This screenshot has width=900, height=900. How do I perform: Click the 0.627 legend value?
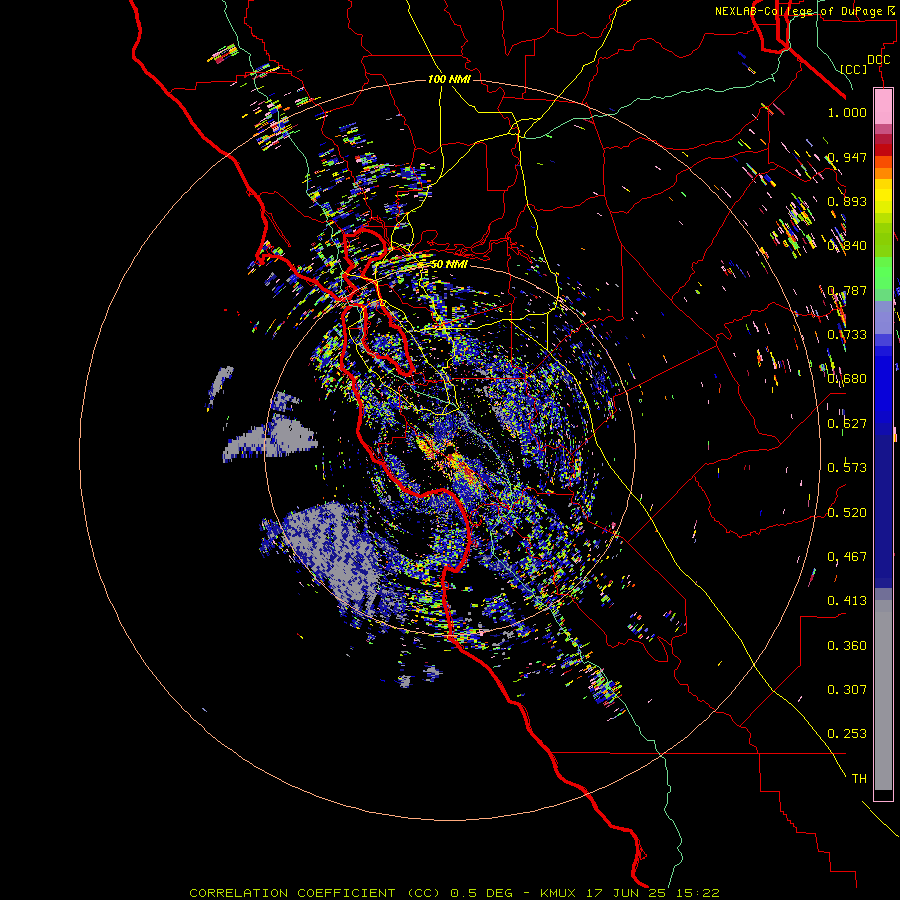tap(847, 424)
